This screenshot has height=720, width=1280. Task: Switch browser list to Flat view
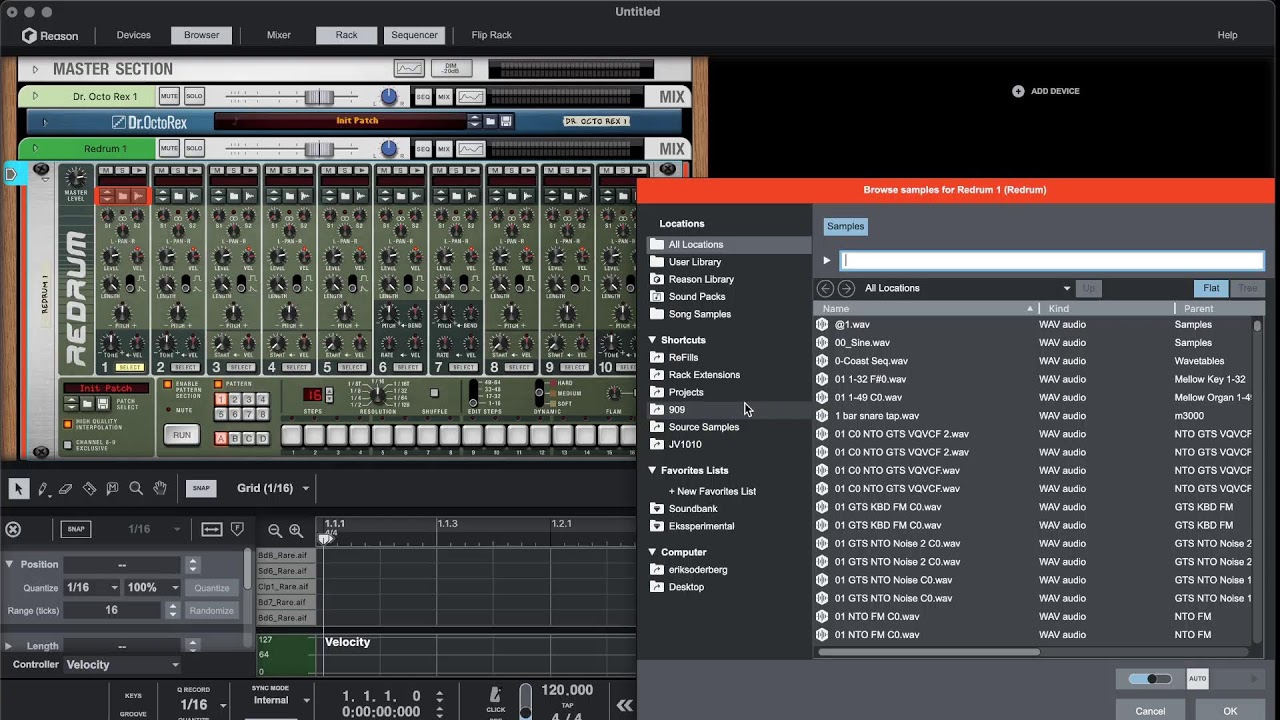[x=1211, y=288]
